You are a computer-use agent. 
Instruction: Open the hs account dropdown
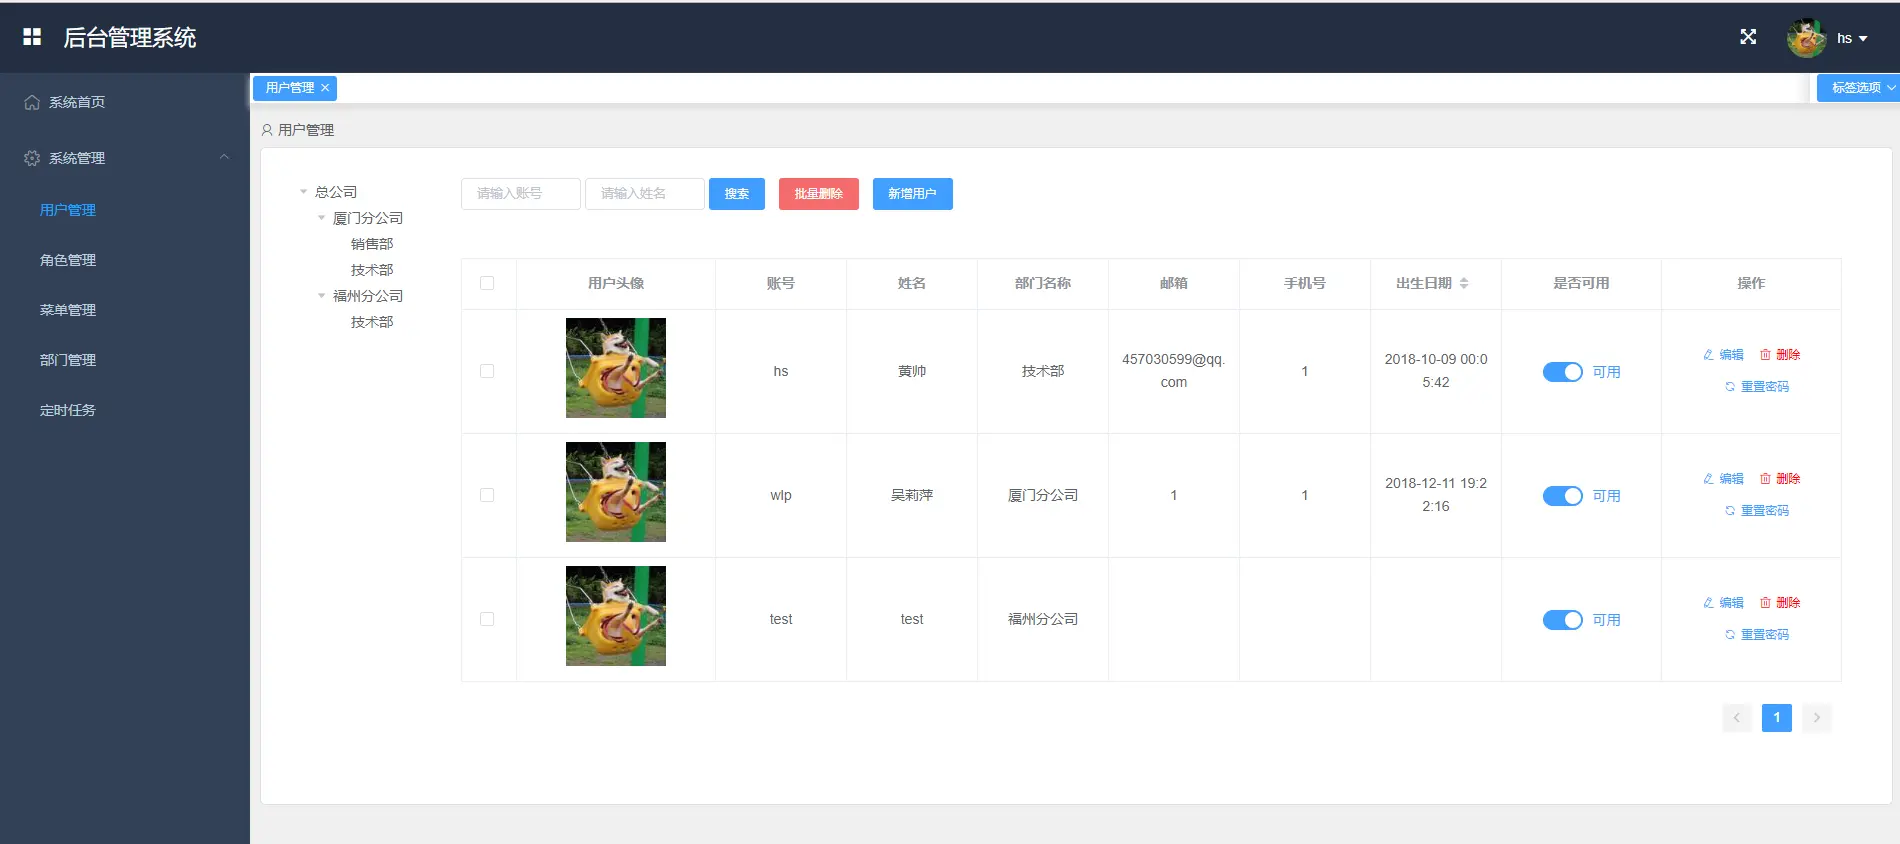click(x=1852, y=38)
